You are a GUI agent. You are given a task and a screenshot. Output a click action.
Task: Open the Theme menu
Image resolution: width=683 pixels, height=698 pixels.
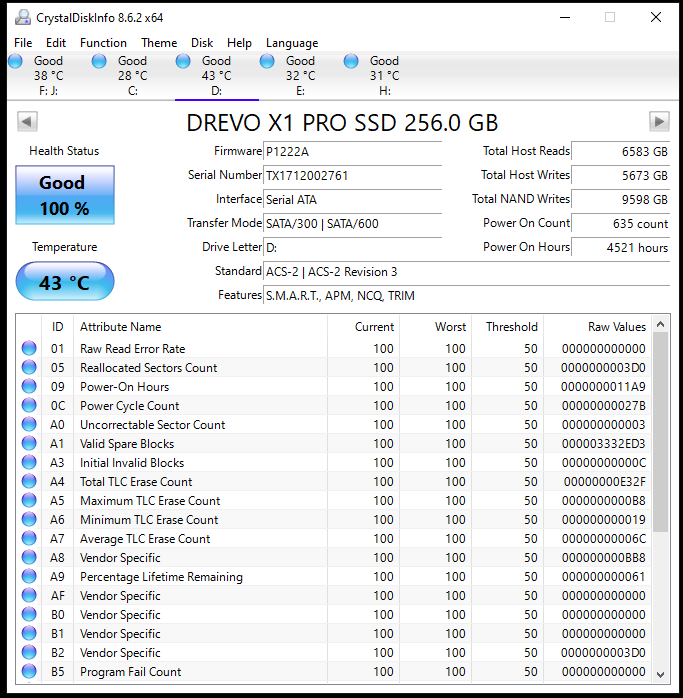(x=159, y=43)
